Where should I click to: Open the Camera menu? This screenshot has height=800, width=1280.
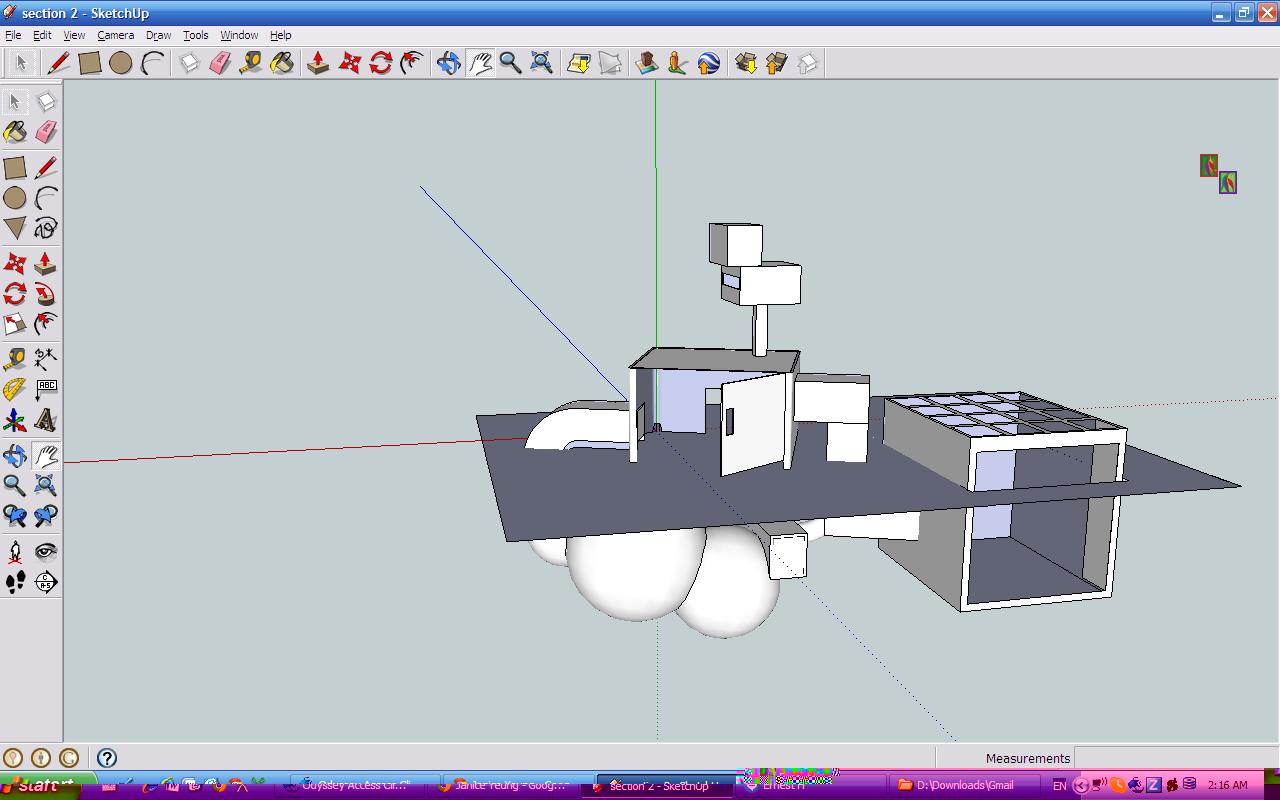(116, 34)
